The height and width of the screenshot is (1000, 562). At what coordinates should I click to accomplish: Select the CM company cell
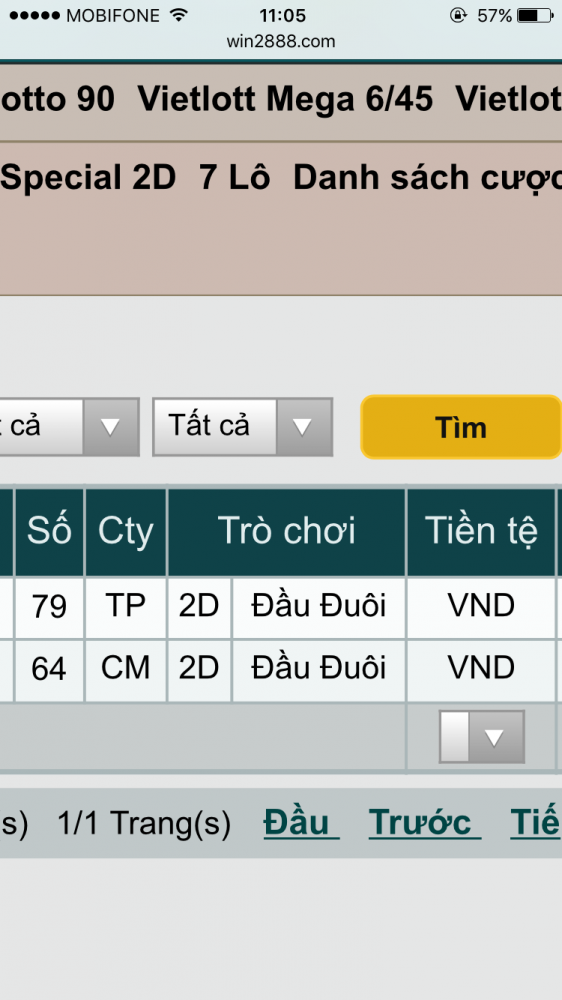[x=126, y=670]
